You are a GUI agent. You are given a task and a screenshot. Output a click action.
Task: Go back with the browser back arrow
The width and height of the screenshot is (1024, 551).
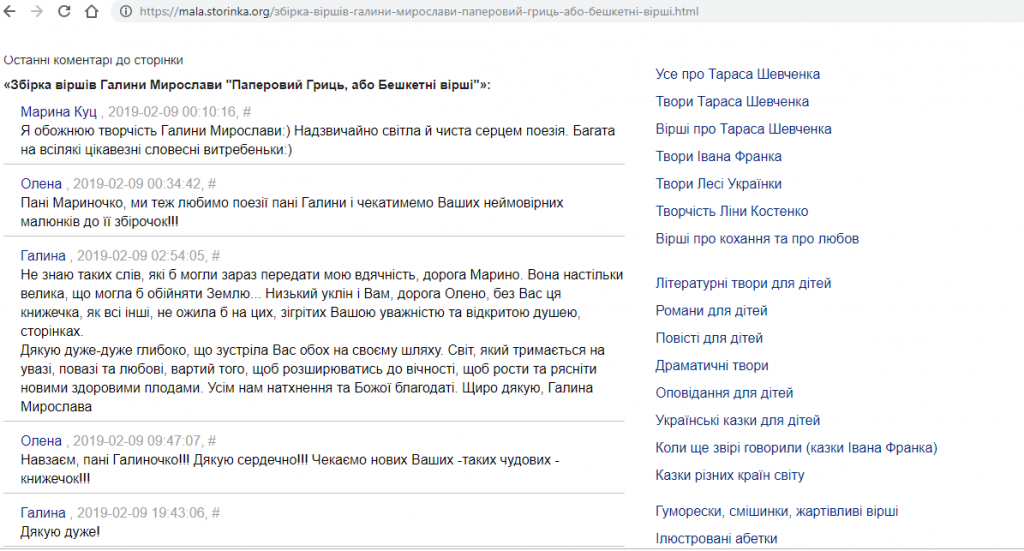coord(9,11)
